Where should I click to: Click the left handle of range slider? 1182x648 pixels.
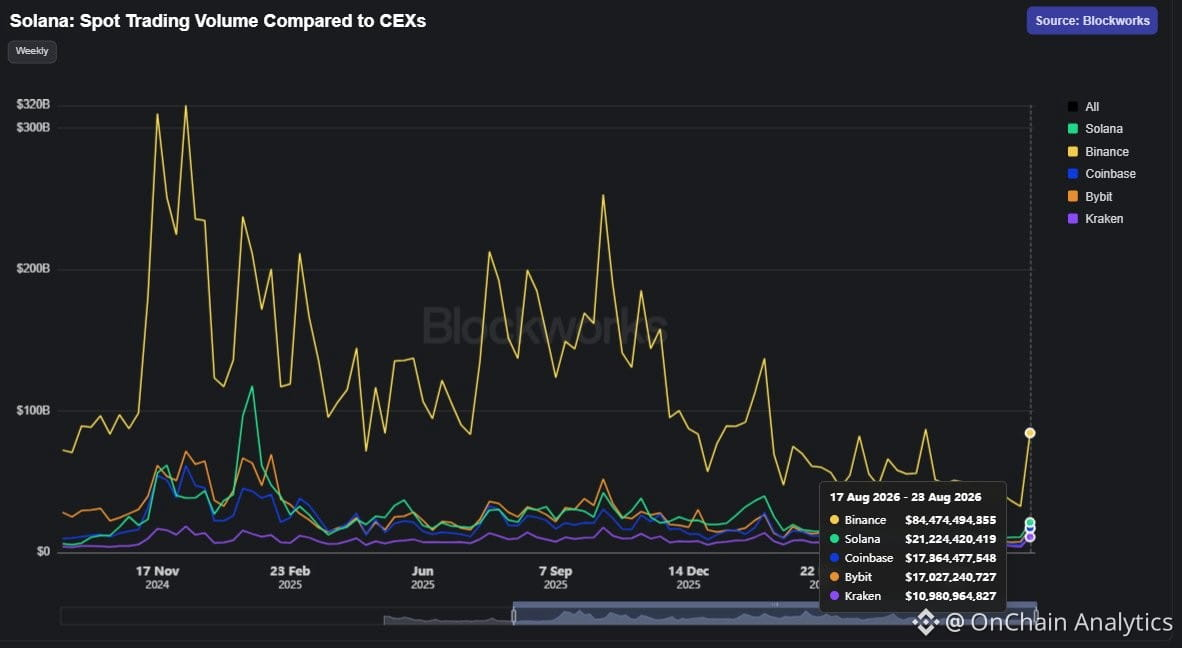(514, 616)
